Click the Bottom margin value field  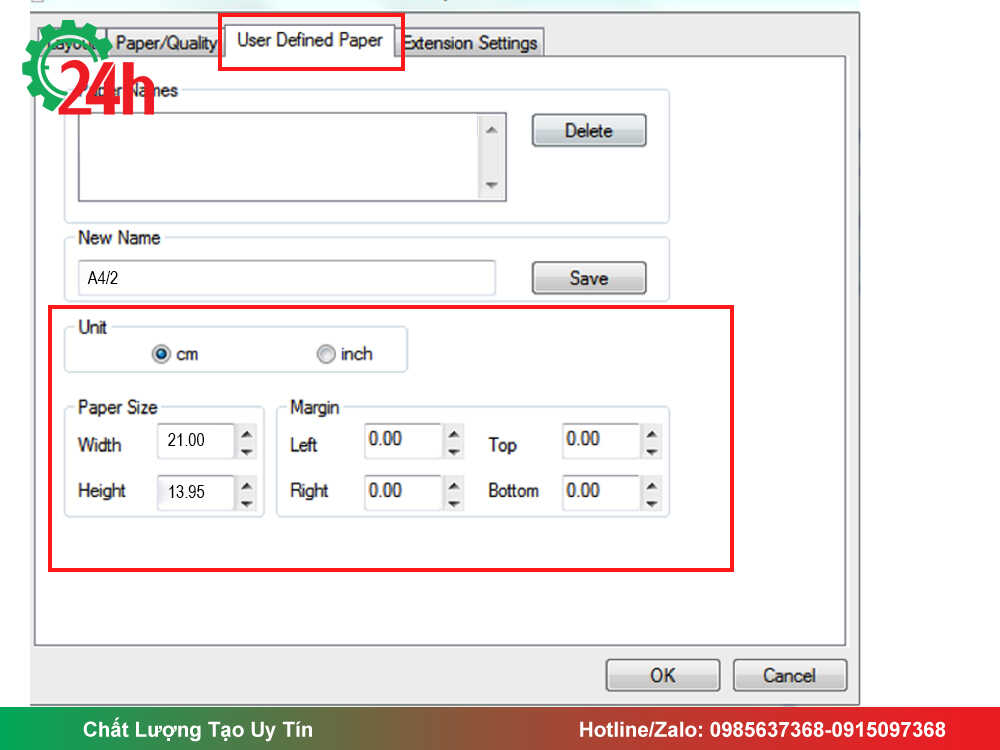pos(601,492)
